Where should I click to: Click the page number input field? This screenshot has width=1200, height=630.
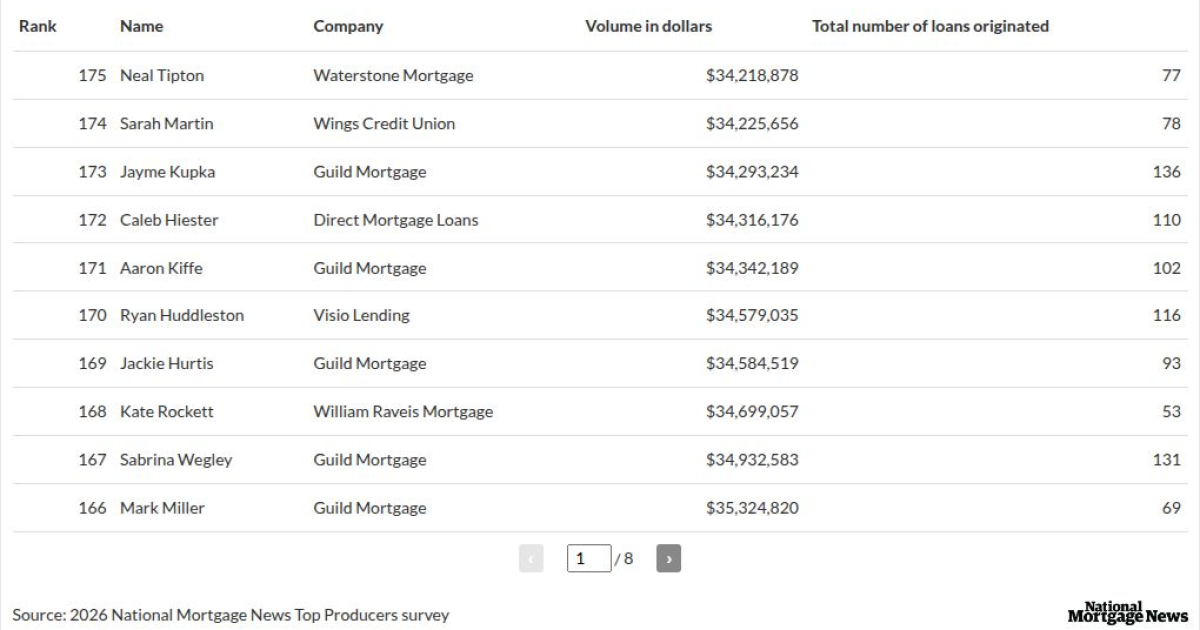(589, 558)
